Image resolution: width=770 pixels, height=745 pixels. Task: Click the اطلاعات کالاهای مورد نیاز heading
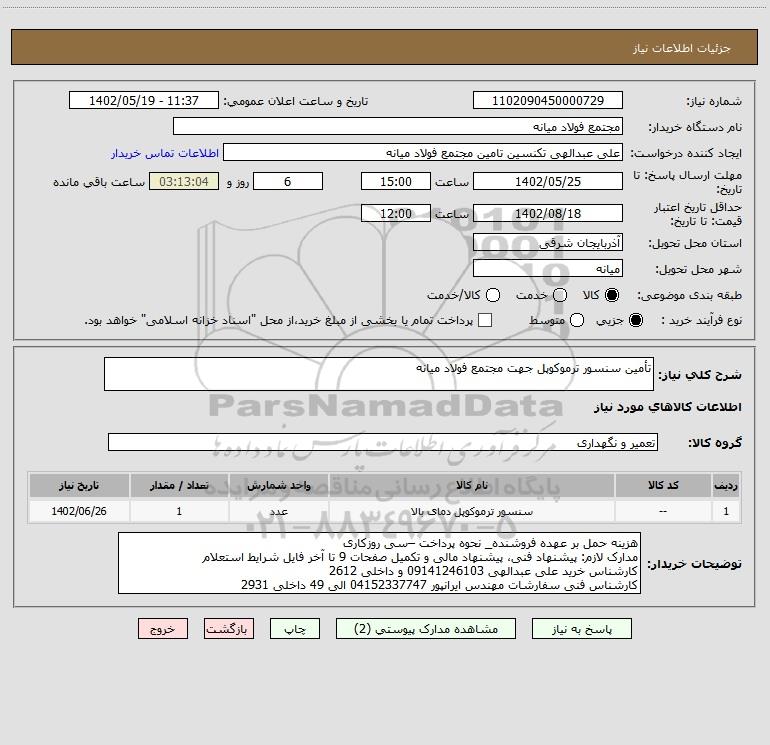click(x=668, y=407)
